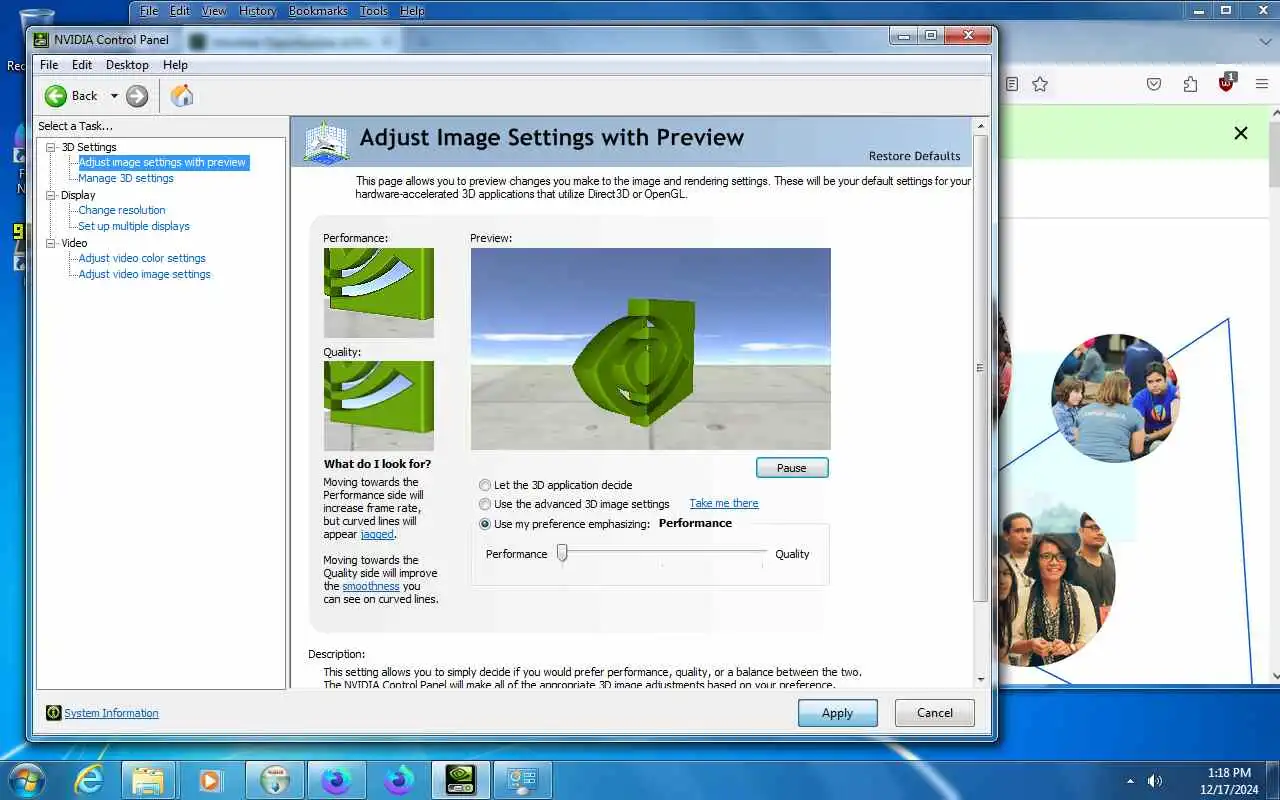
Task: Click the jagged help link
Action: tap(377, 534)
